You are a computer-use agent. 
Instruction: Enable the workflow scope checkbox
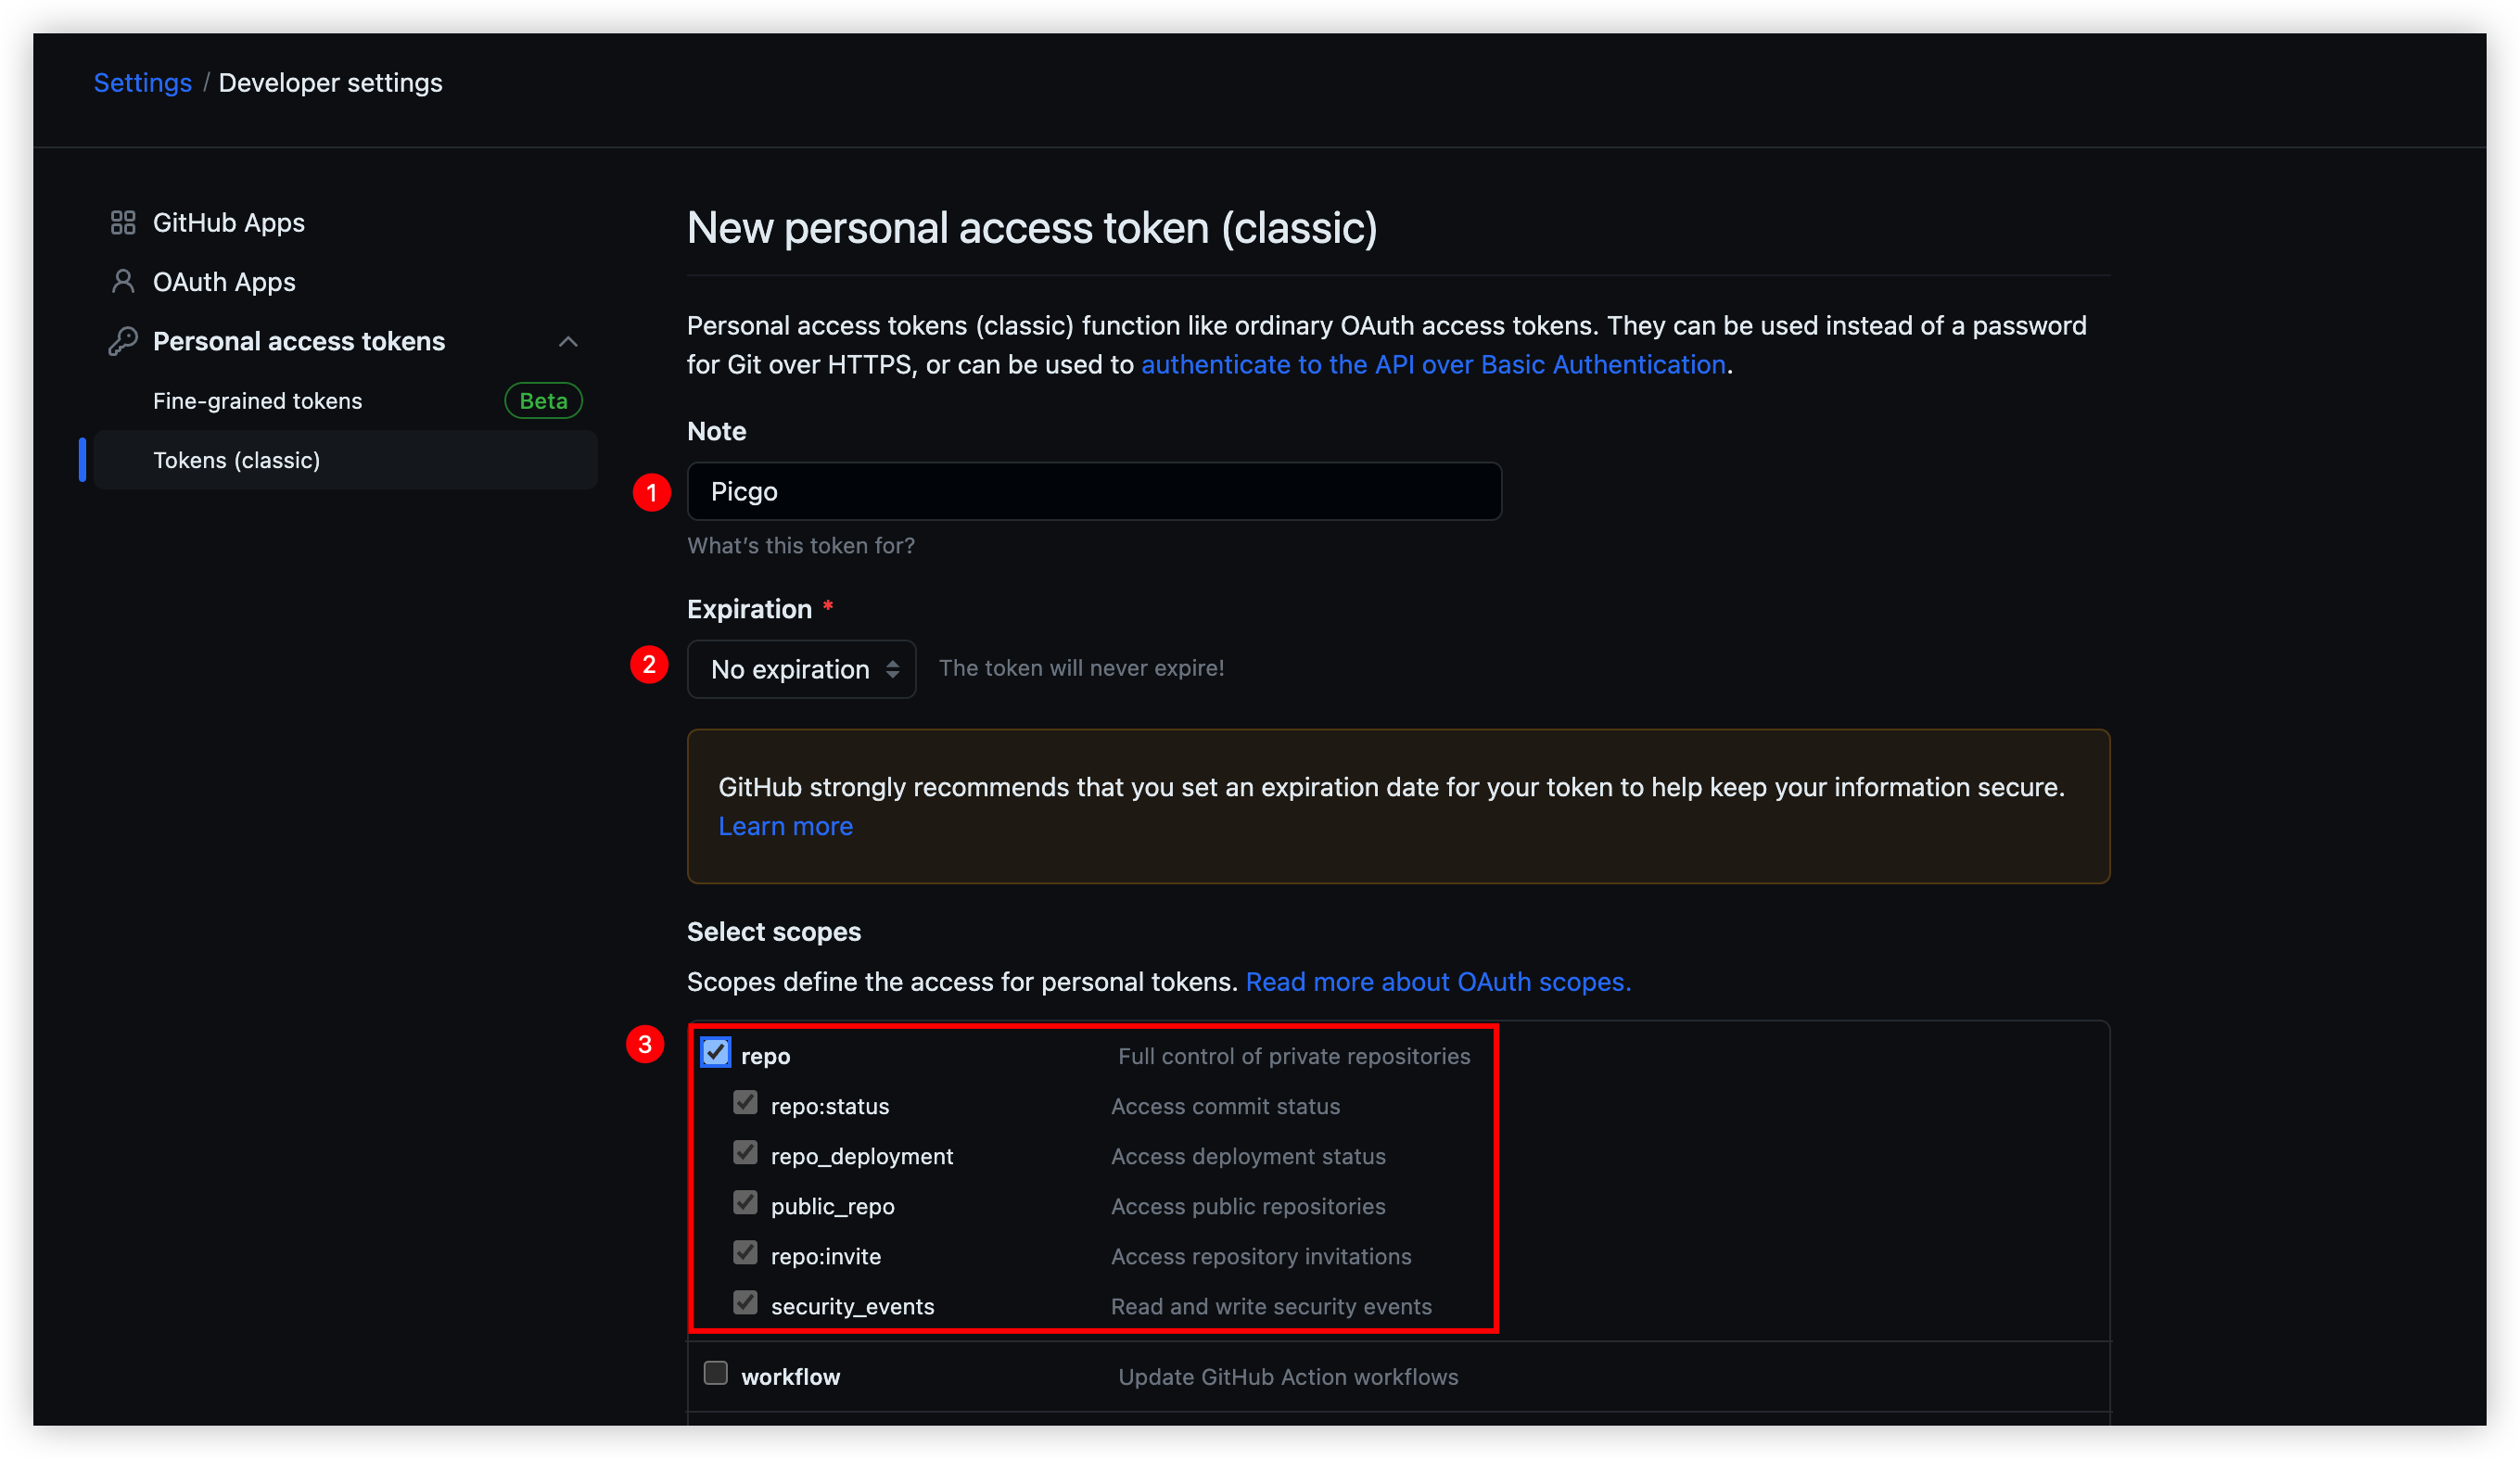(x=716, y=1373)
